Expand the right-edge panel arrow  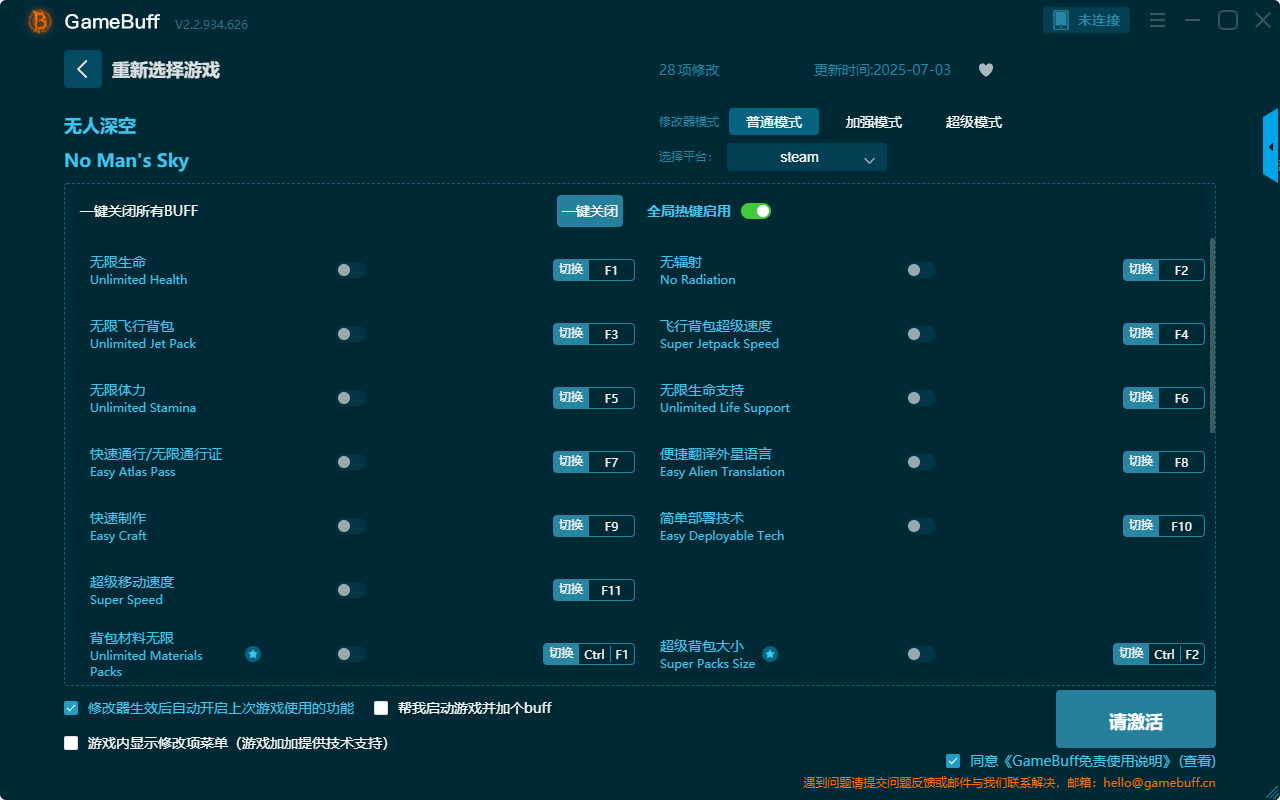pyautogui.click(x=1271, y=145)
